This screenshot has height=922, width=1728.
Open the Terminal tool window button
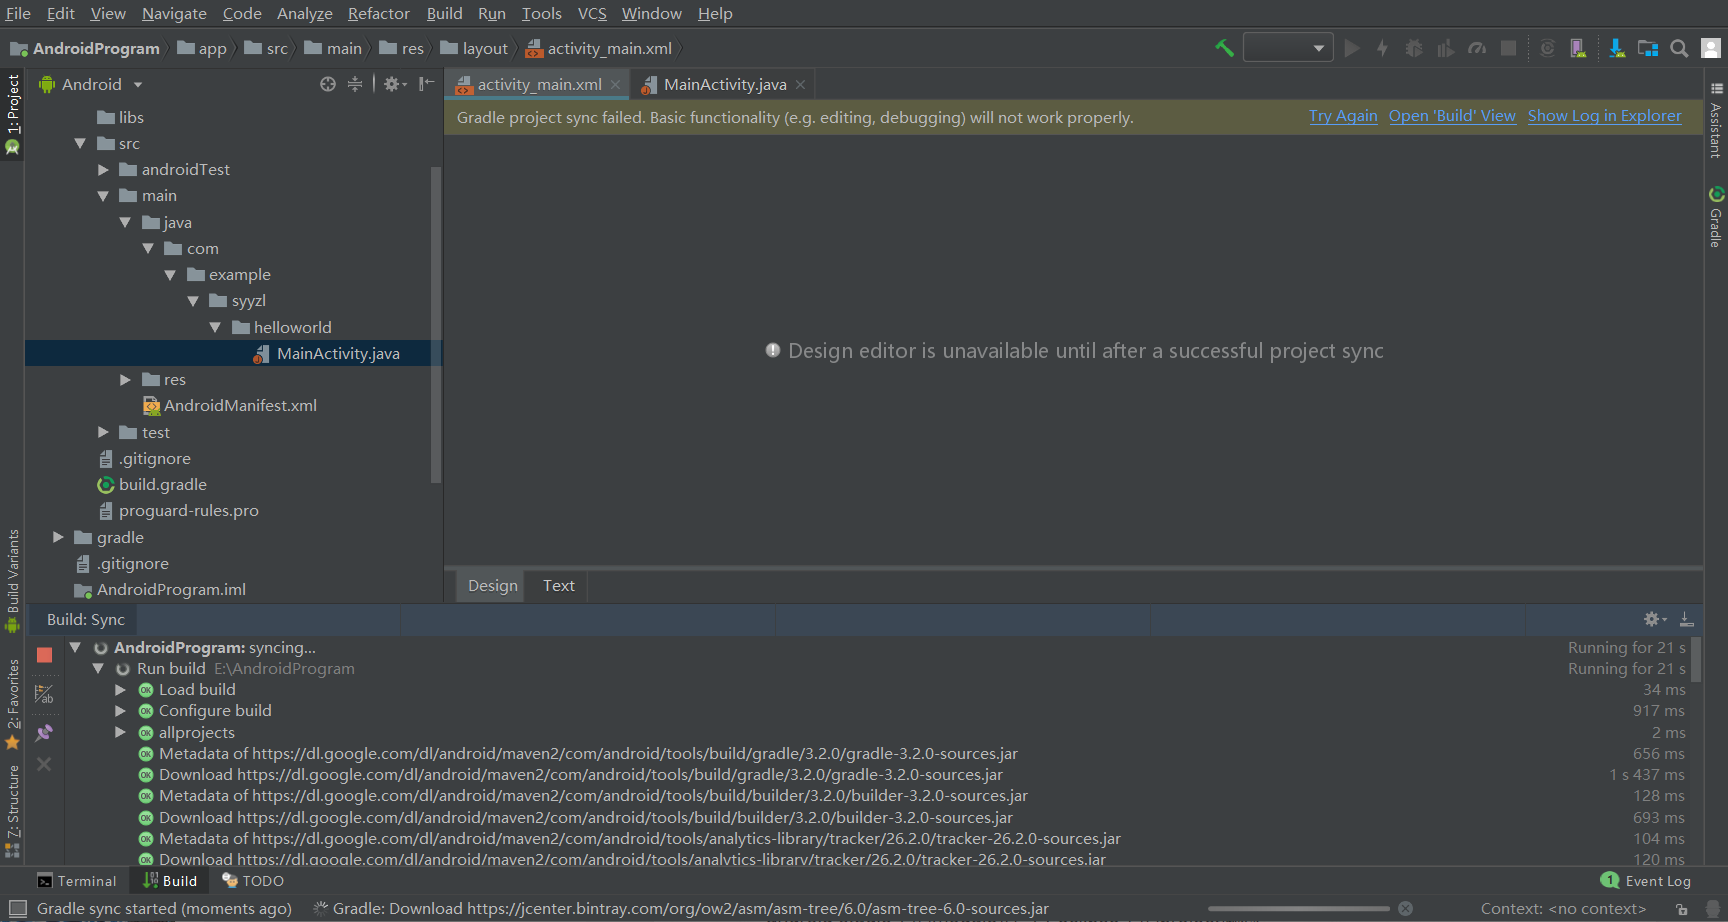click(x=77, y=881)
